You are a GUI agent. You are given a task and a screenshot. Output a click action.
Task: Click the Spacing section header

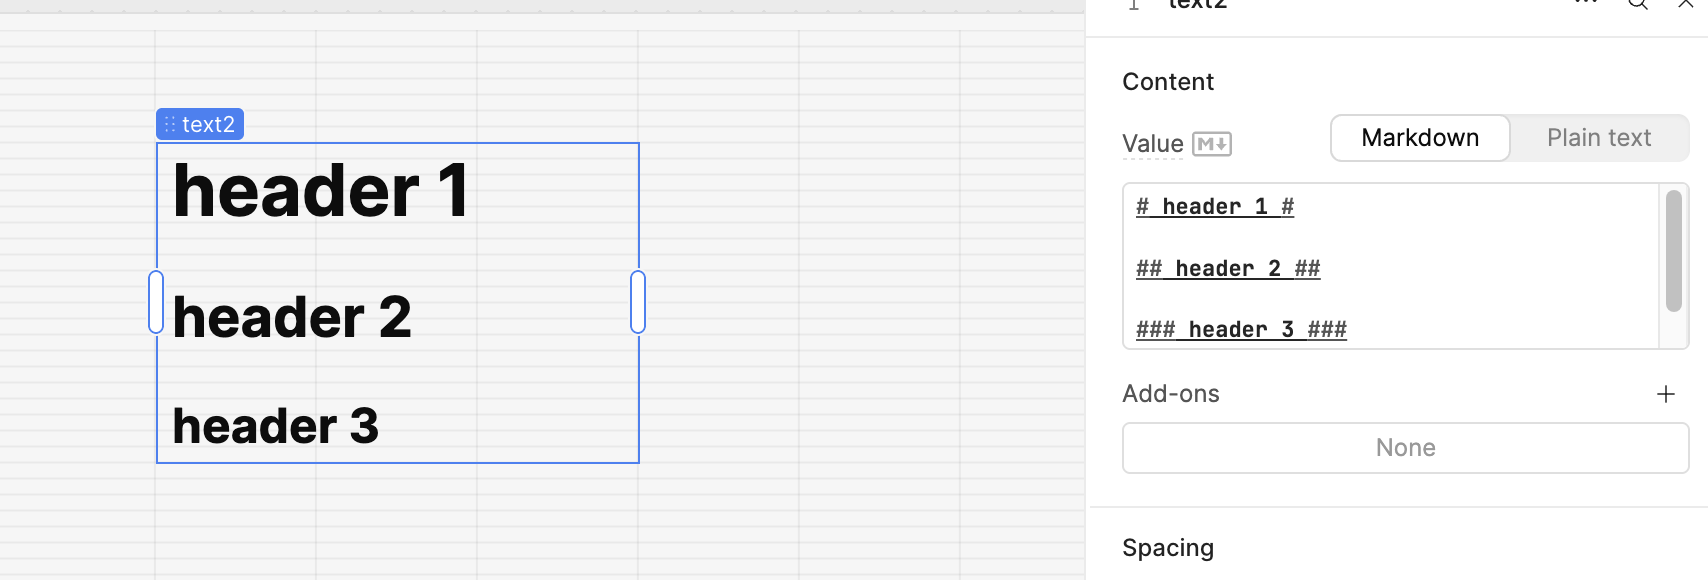1168,548
